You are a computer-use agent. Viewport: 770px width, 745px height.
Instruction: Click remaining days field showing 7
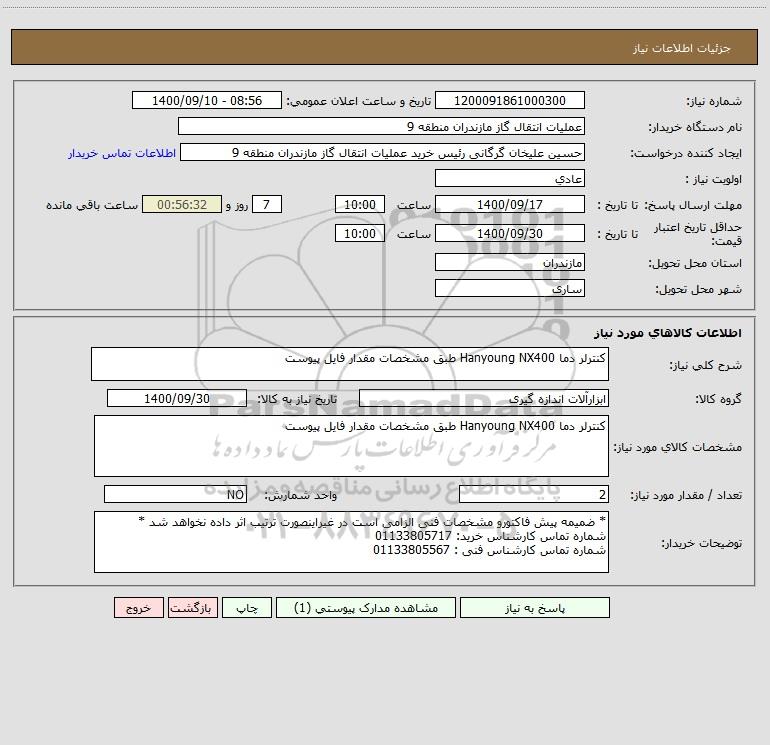tap(267, 204)
